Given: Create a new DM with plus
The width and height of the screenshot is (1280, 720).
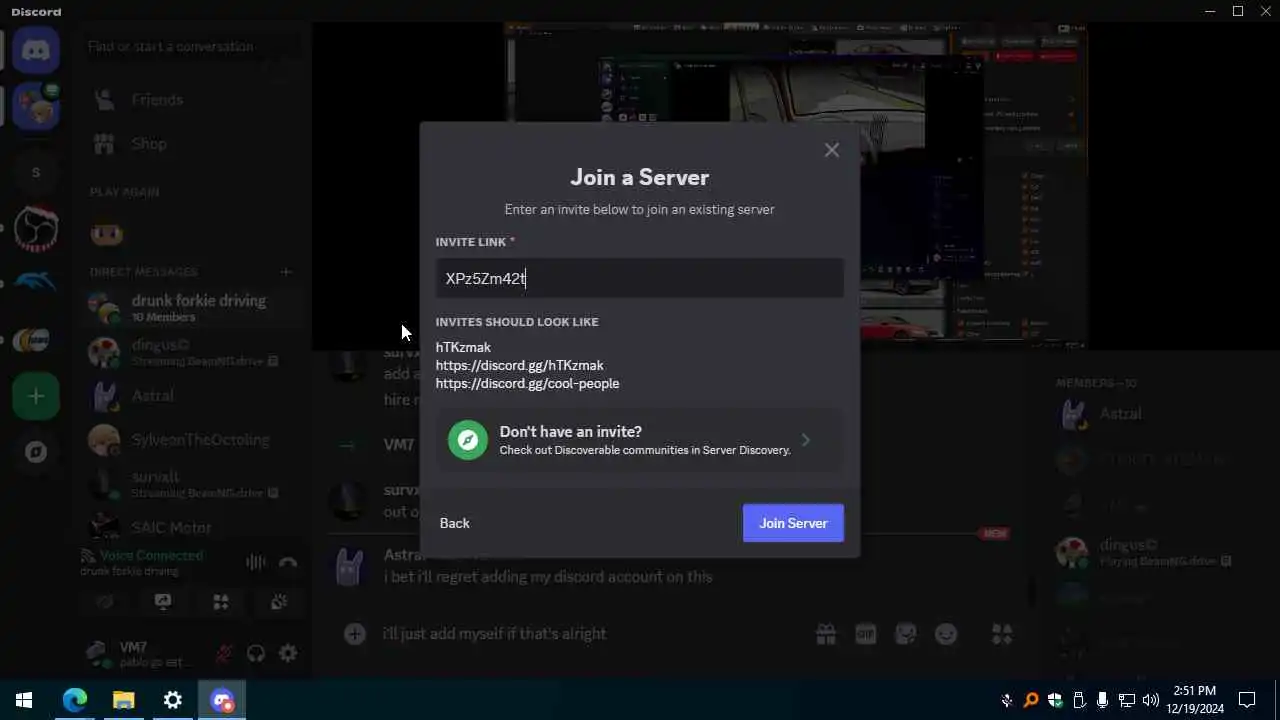Looking at the screenshot, I should (286, 271).
